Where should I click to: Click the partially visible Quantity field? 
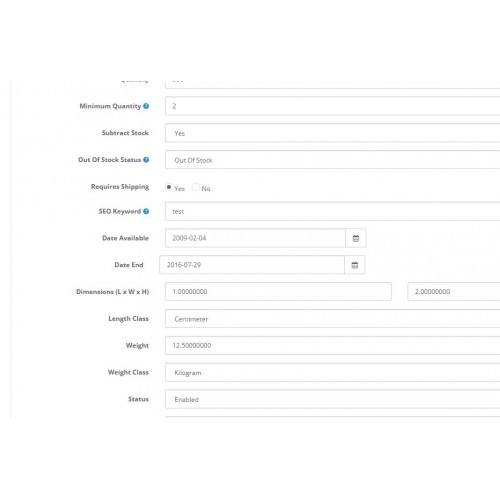[332, 84]
